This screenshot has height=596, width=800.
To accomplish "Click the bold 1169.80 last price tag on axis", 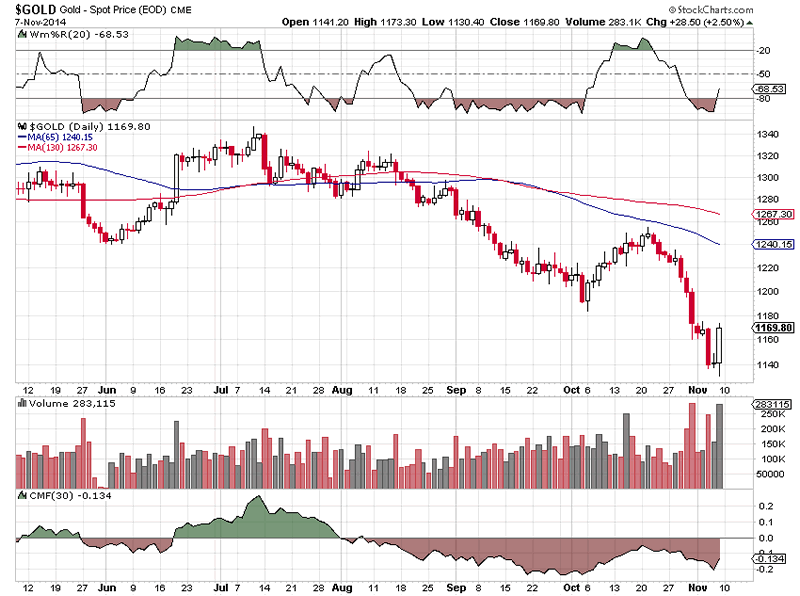I will [773, 328].
